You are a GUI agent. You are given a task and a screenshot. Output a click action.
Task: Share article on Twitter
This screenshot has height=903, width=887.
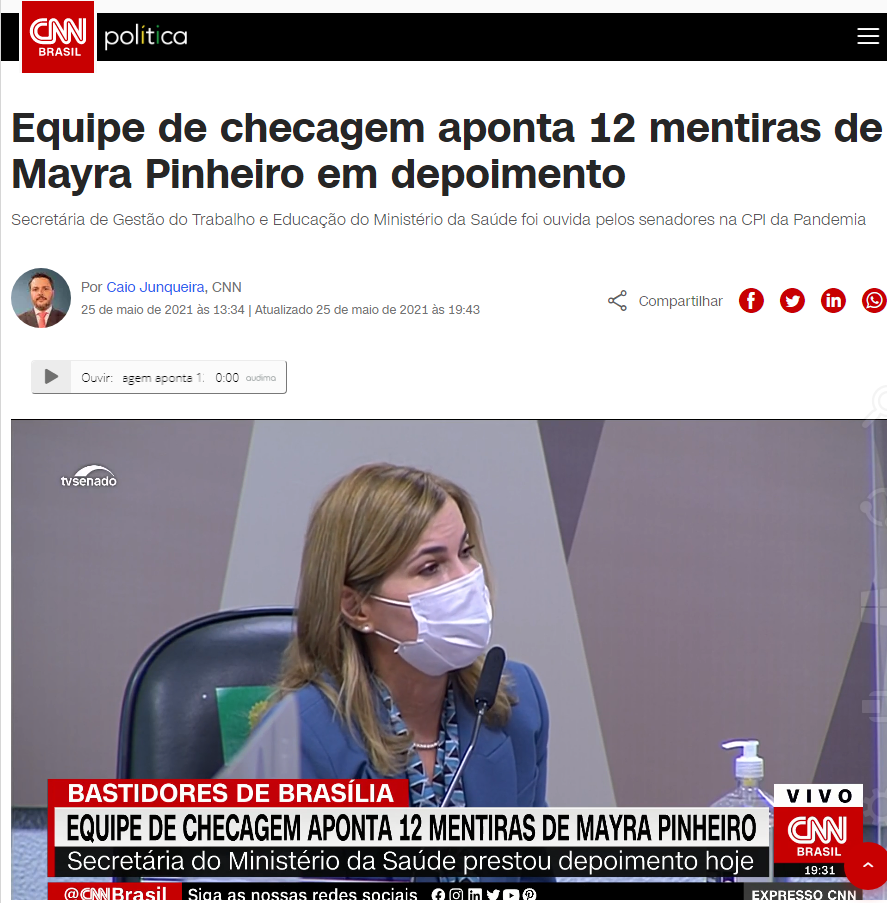tap(792, 301)
